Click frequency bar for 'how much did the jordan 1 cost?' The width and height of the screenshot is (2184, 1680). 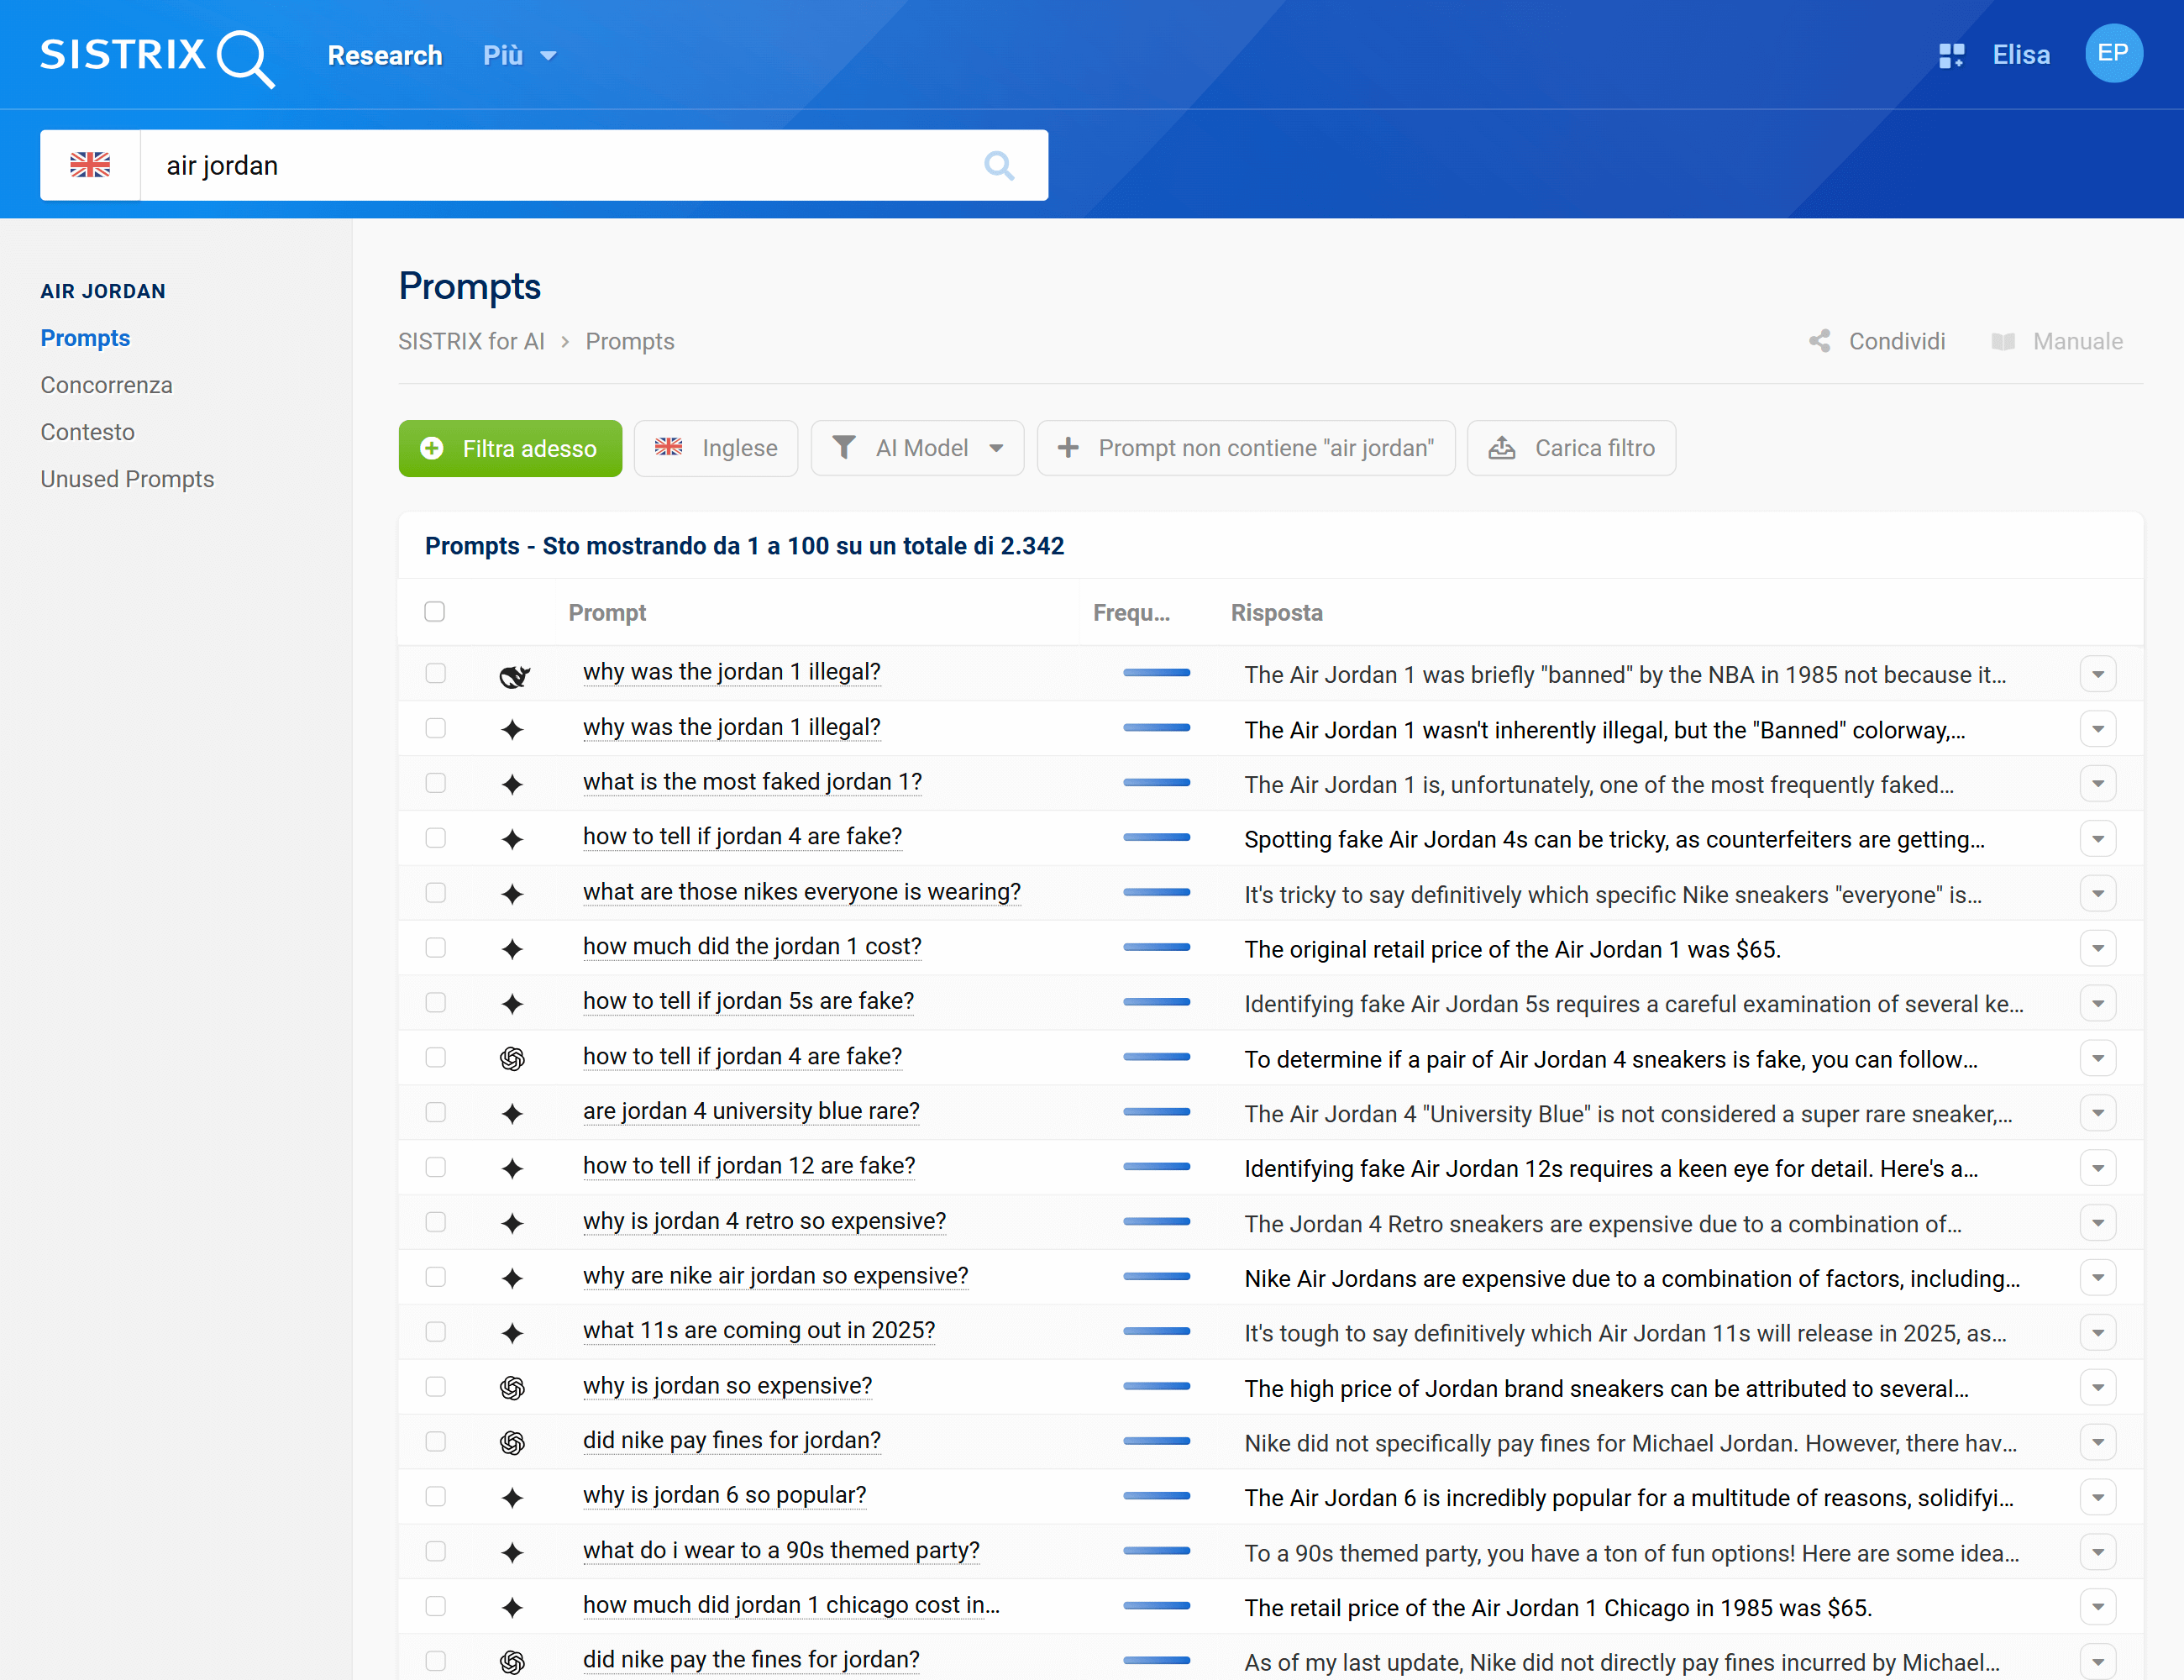tap(1156, 947)
